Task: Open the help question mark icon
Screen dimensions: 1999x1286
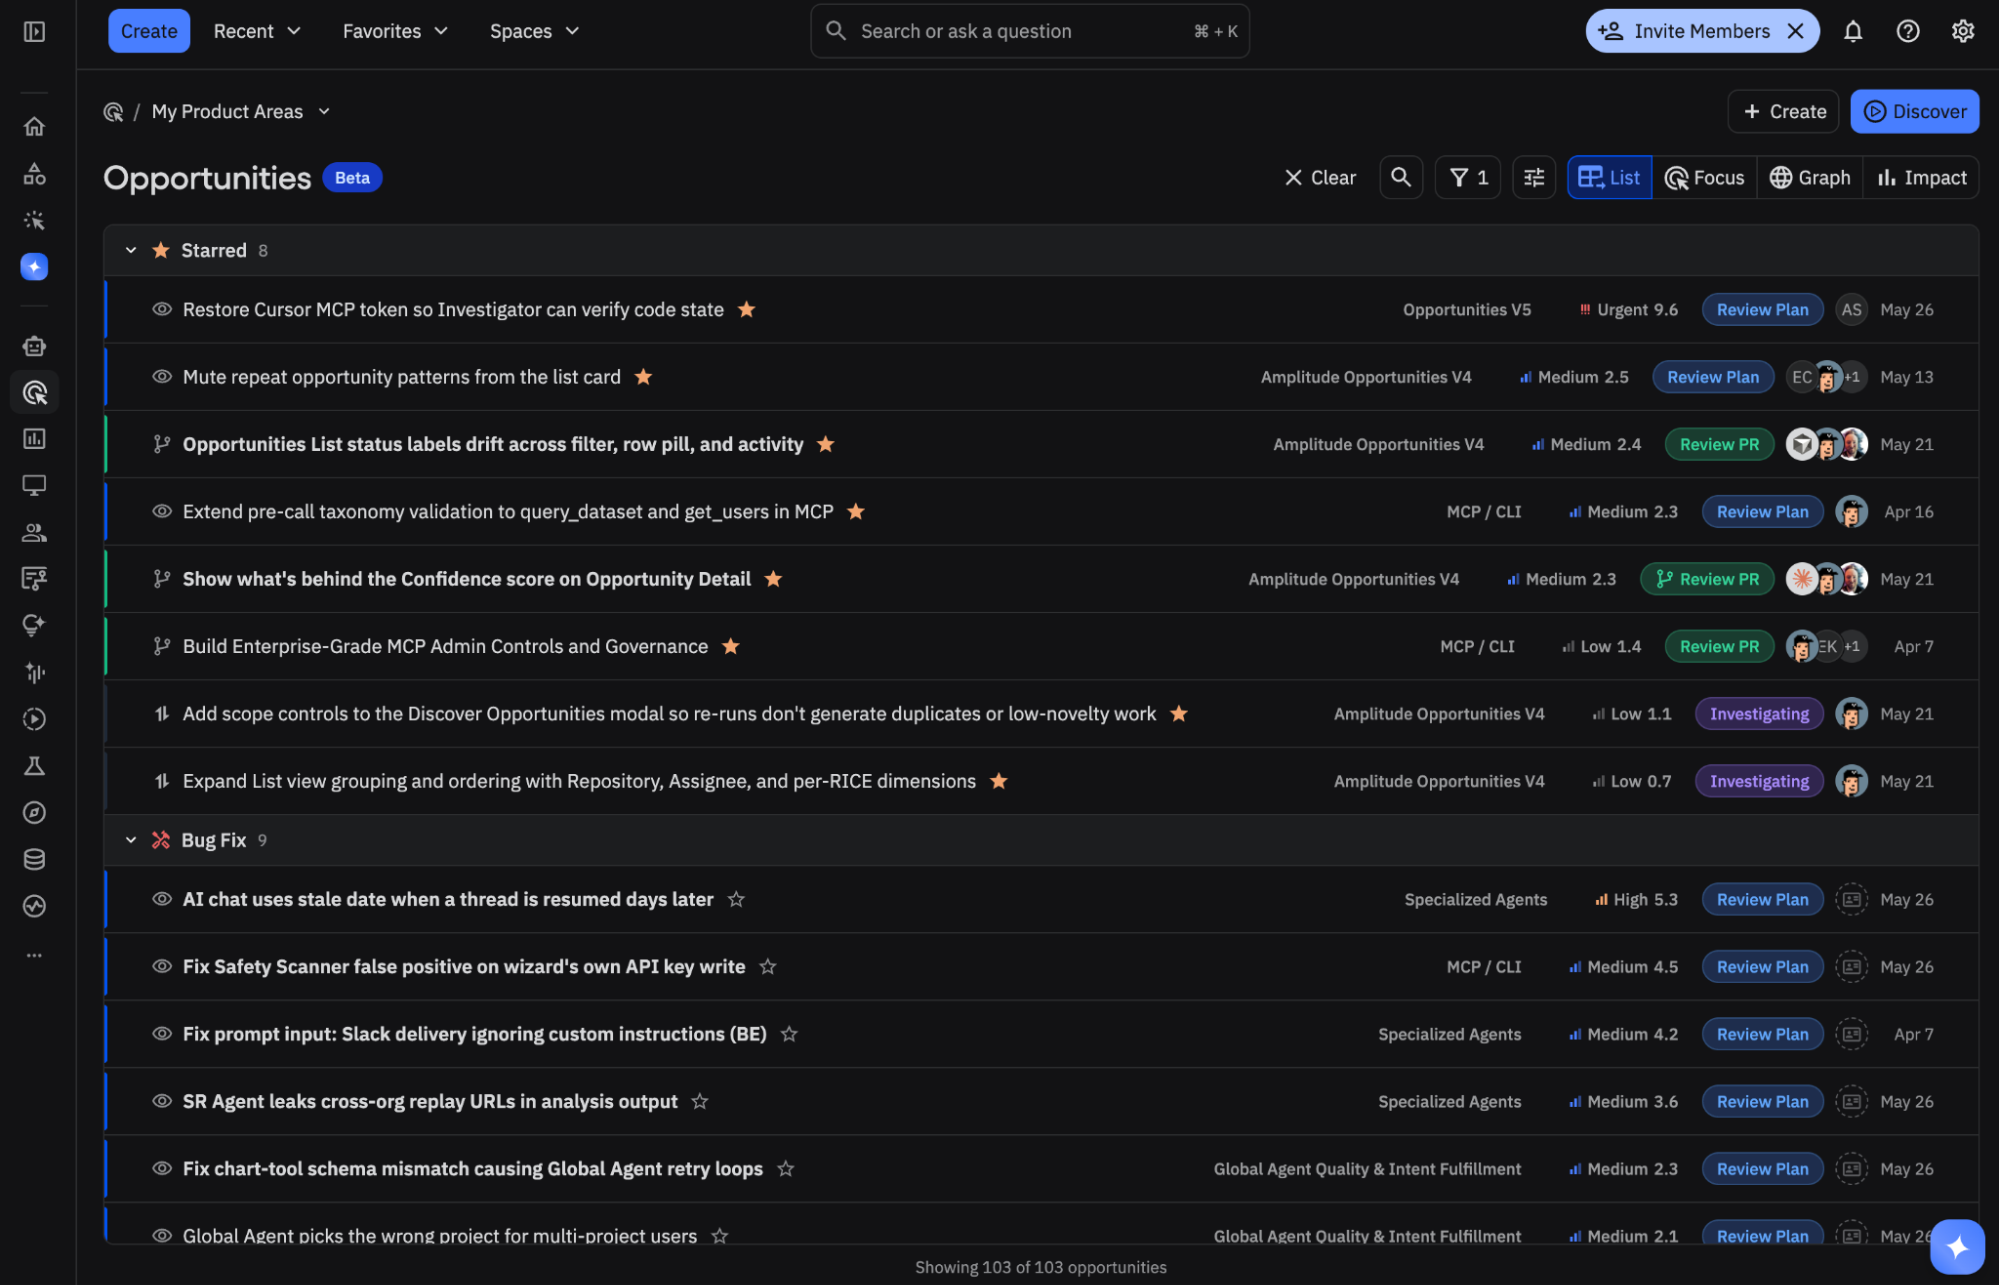Action: coord(1908,31)
